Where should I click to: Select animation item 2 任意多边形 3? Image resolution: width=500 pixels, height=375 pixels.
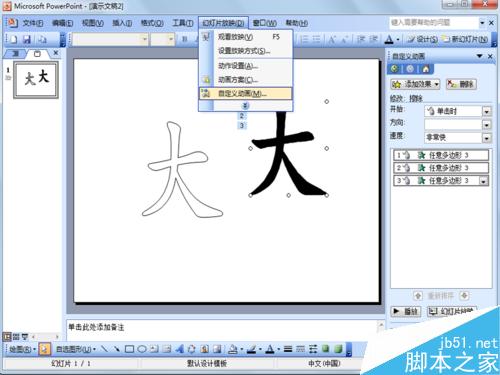(x=441, y=168)
